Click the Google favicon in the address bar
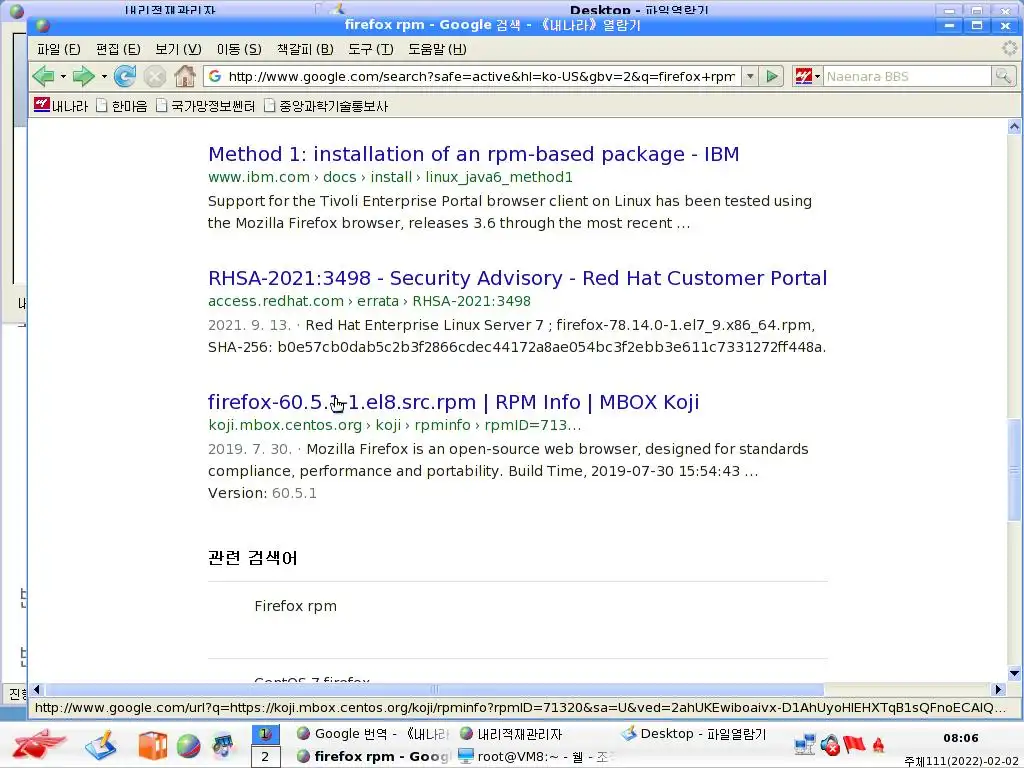The width and height of the screenshot is (1024, 768). tap(215, 76)
